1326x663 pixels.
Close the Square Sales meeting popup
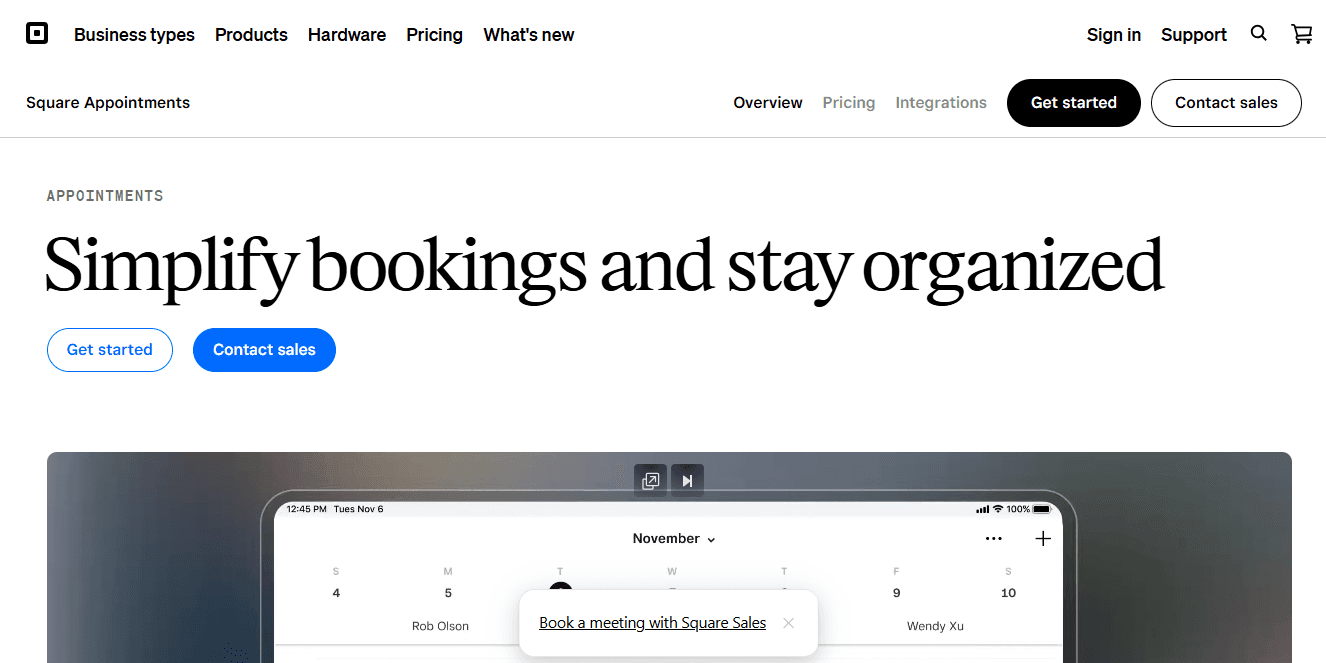(788, 623)
